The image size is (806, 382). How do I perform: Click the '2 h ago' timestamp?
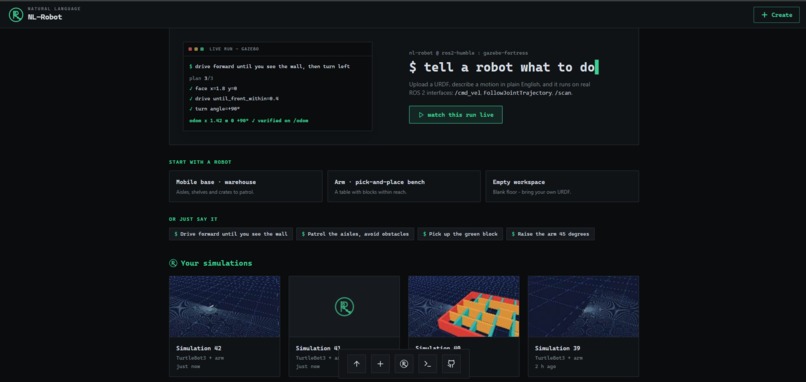coord(544,367)
